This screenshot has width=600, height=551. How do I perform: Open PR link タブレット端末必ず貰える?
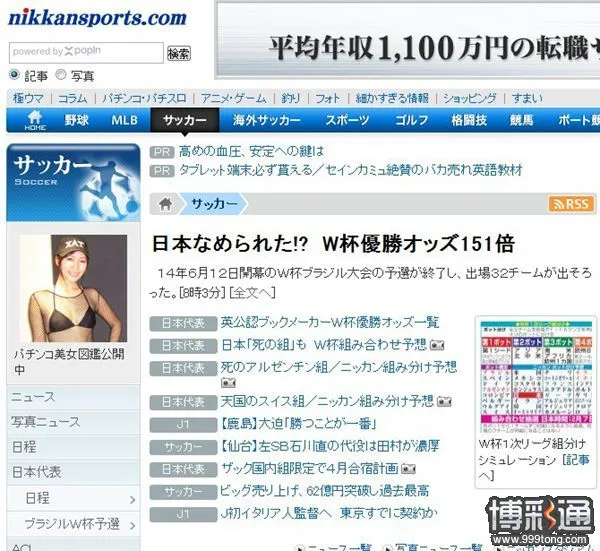(351, 170)
